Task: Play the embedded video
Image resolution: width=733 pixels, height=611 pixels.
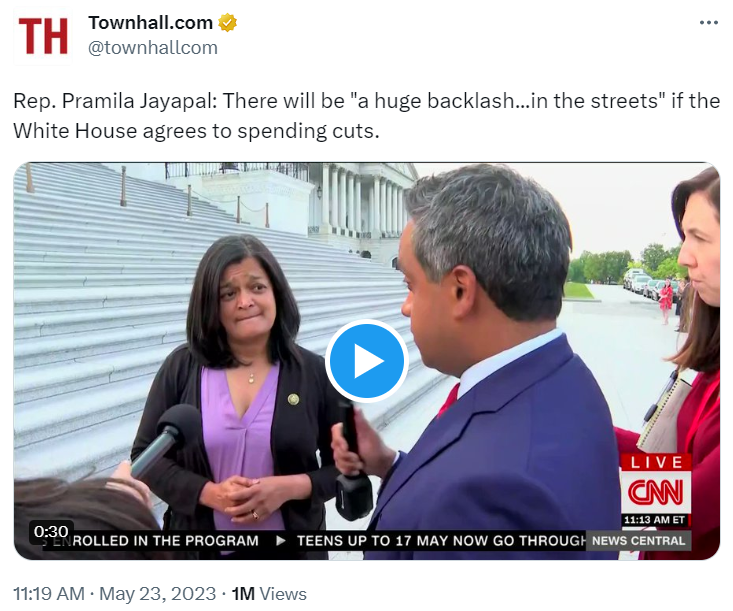Action: pyautogui.click(x=367, y=360)
